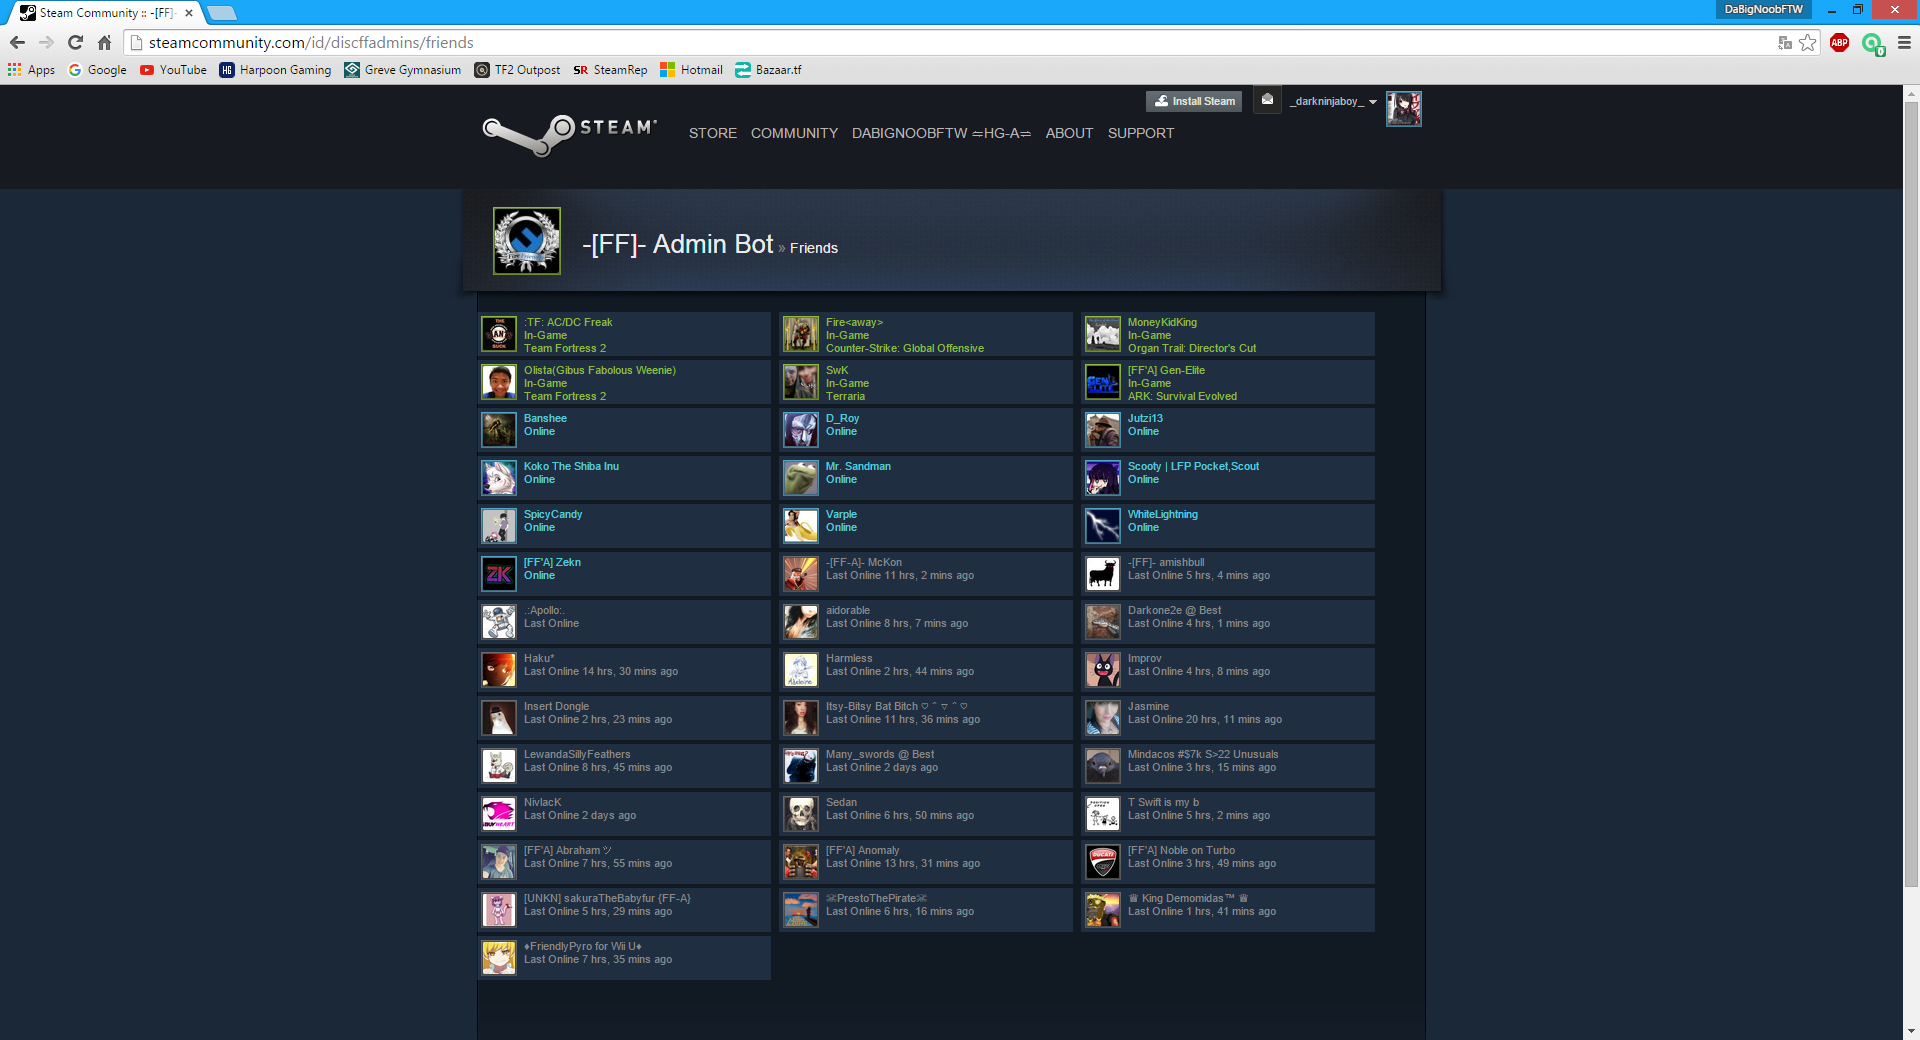This screenshot has height=1040, width=1920.
Task: Open the SteamRep bookmark
Action: tap(610, 70)
